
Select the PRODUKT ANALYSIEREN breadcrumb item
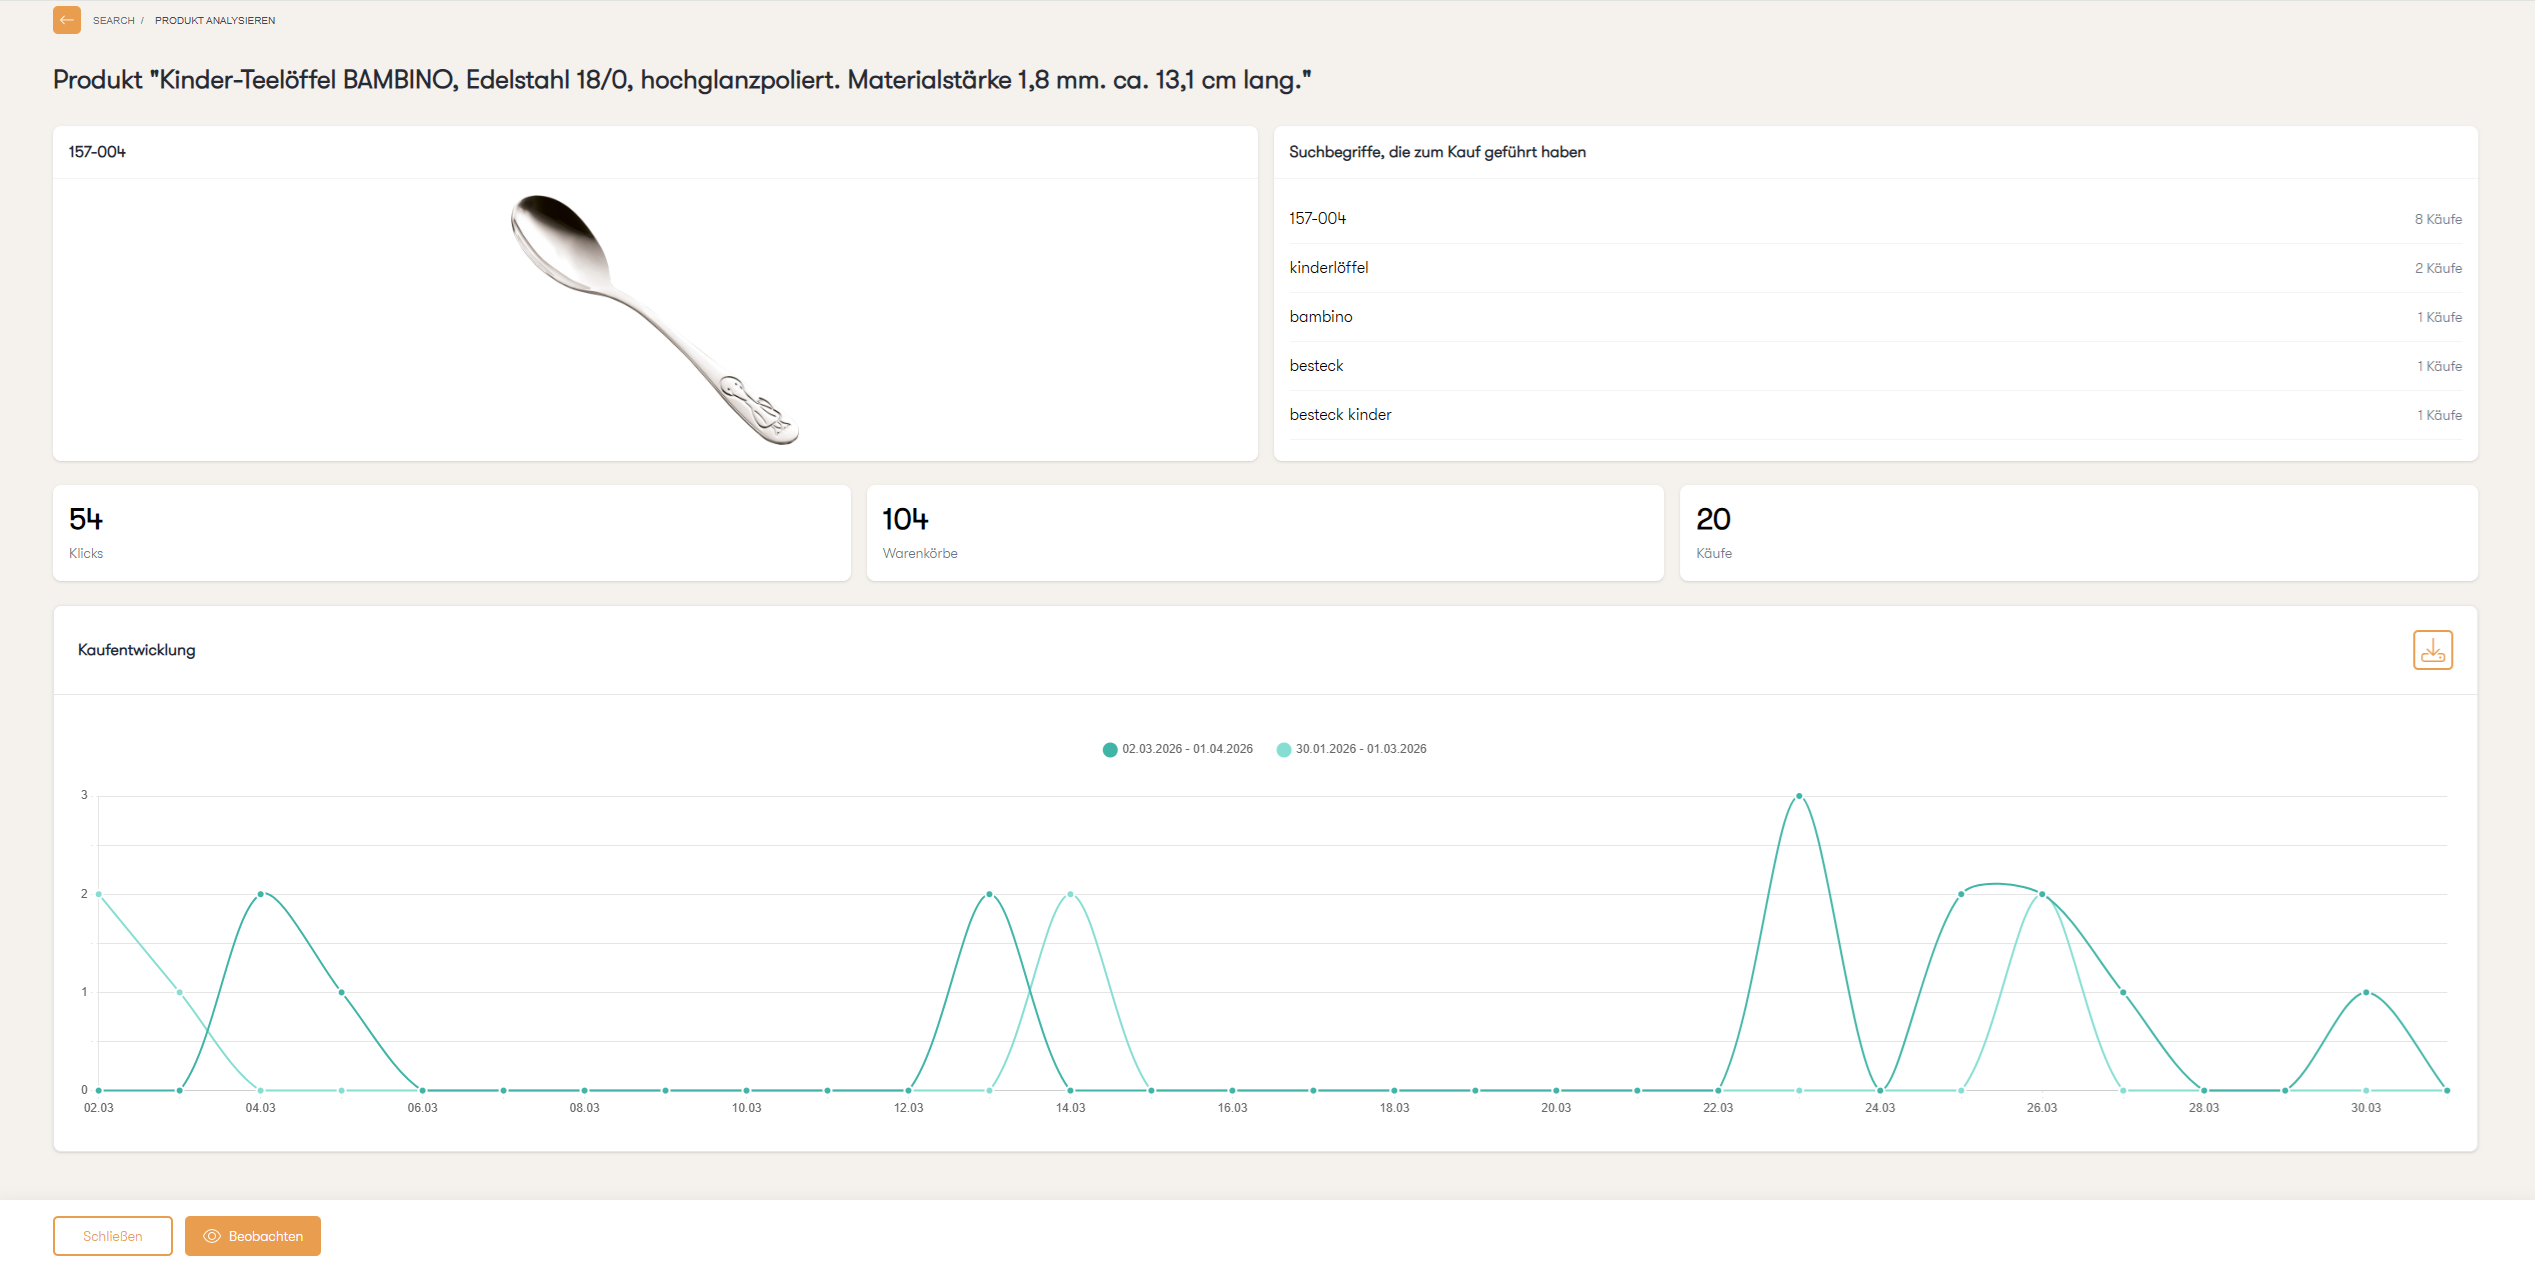215,20
